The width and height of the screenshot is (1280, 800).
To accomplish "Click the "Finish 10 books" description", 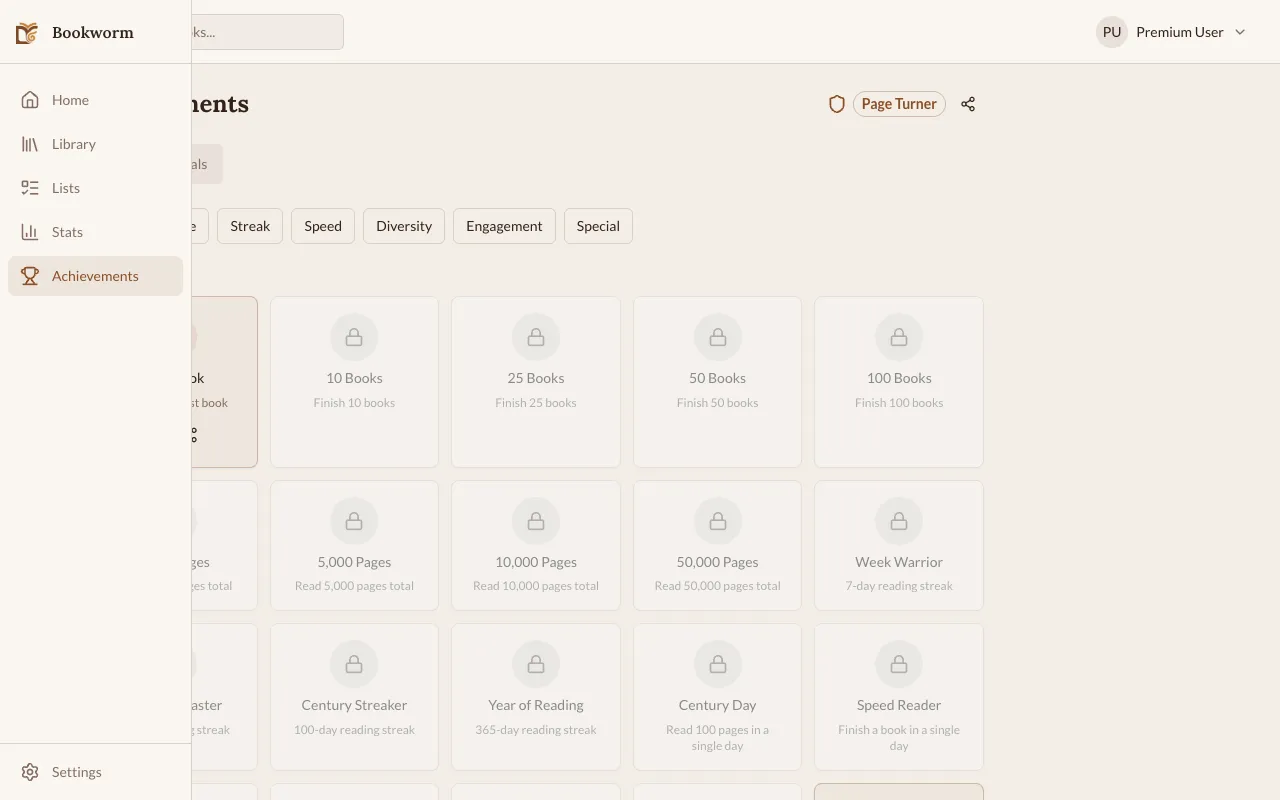I will 354,403.
